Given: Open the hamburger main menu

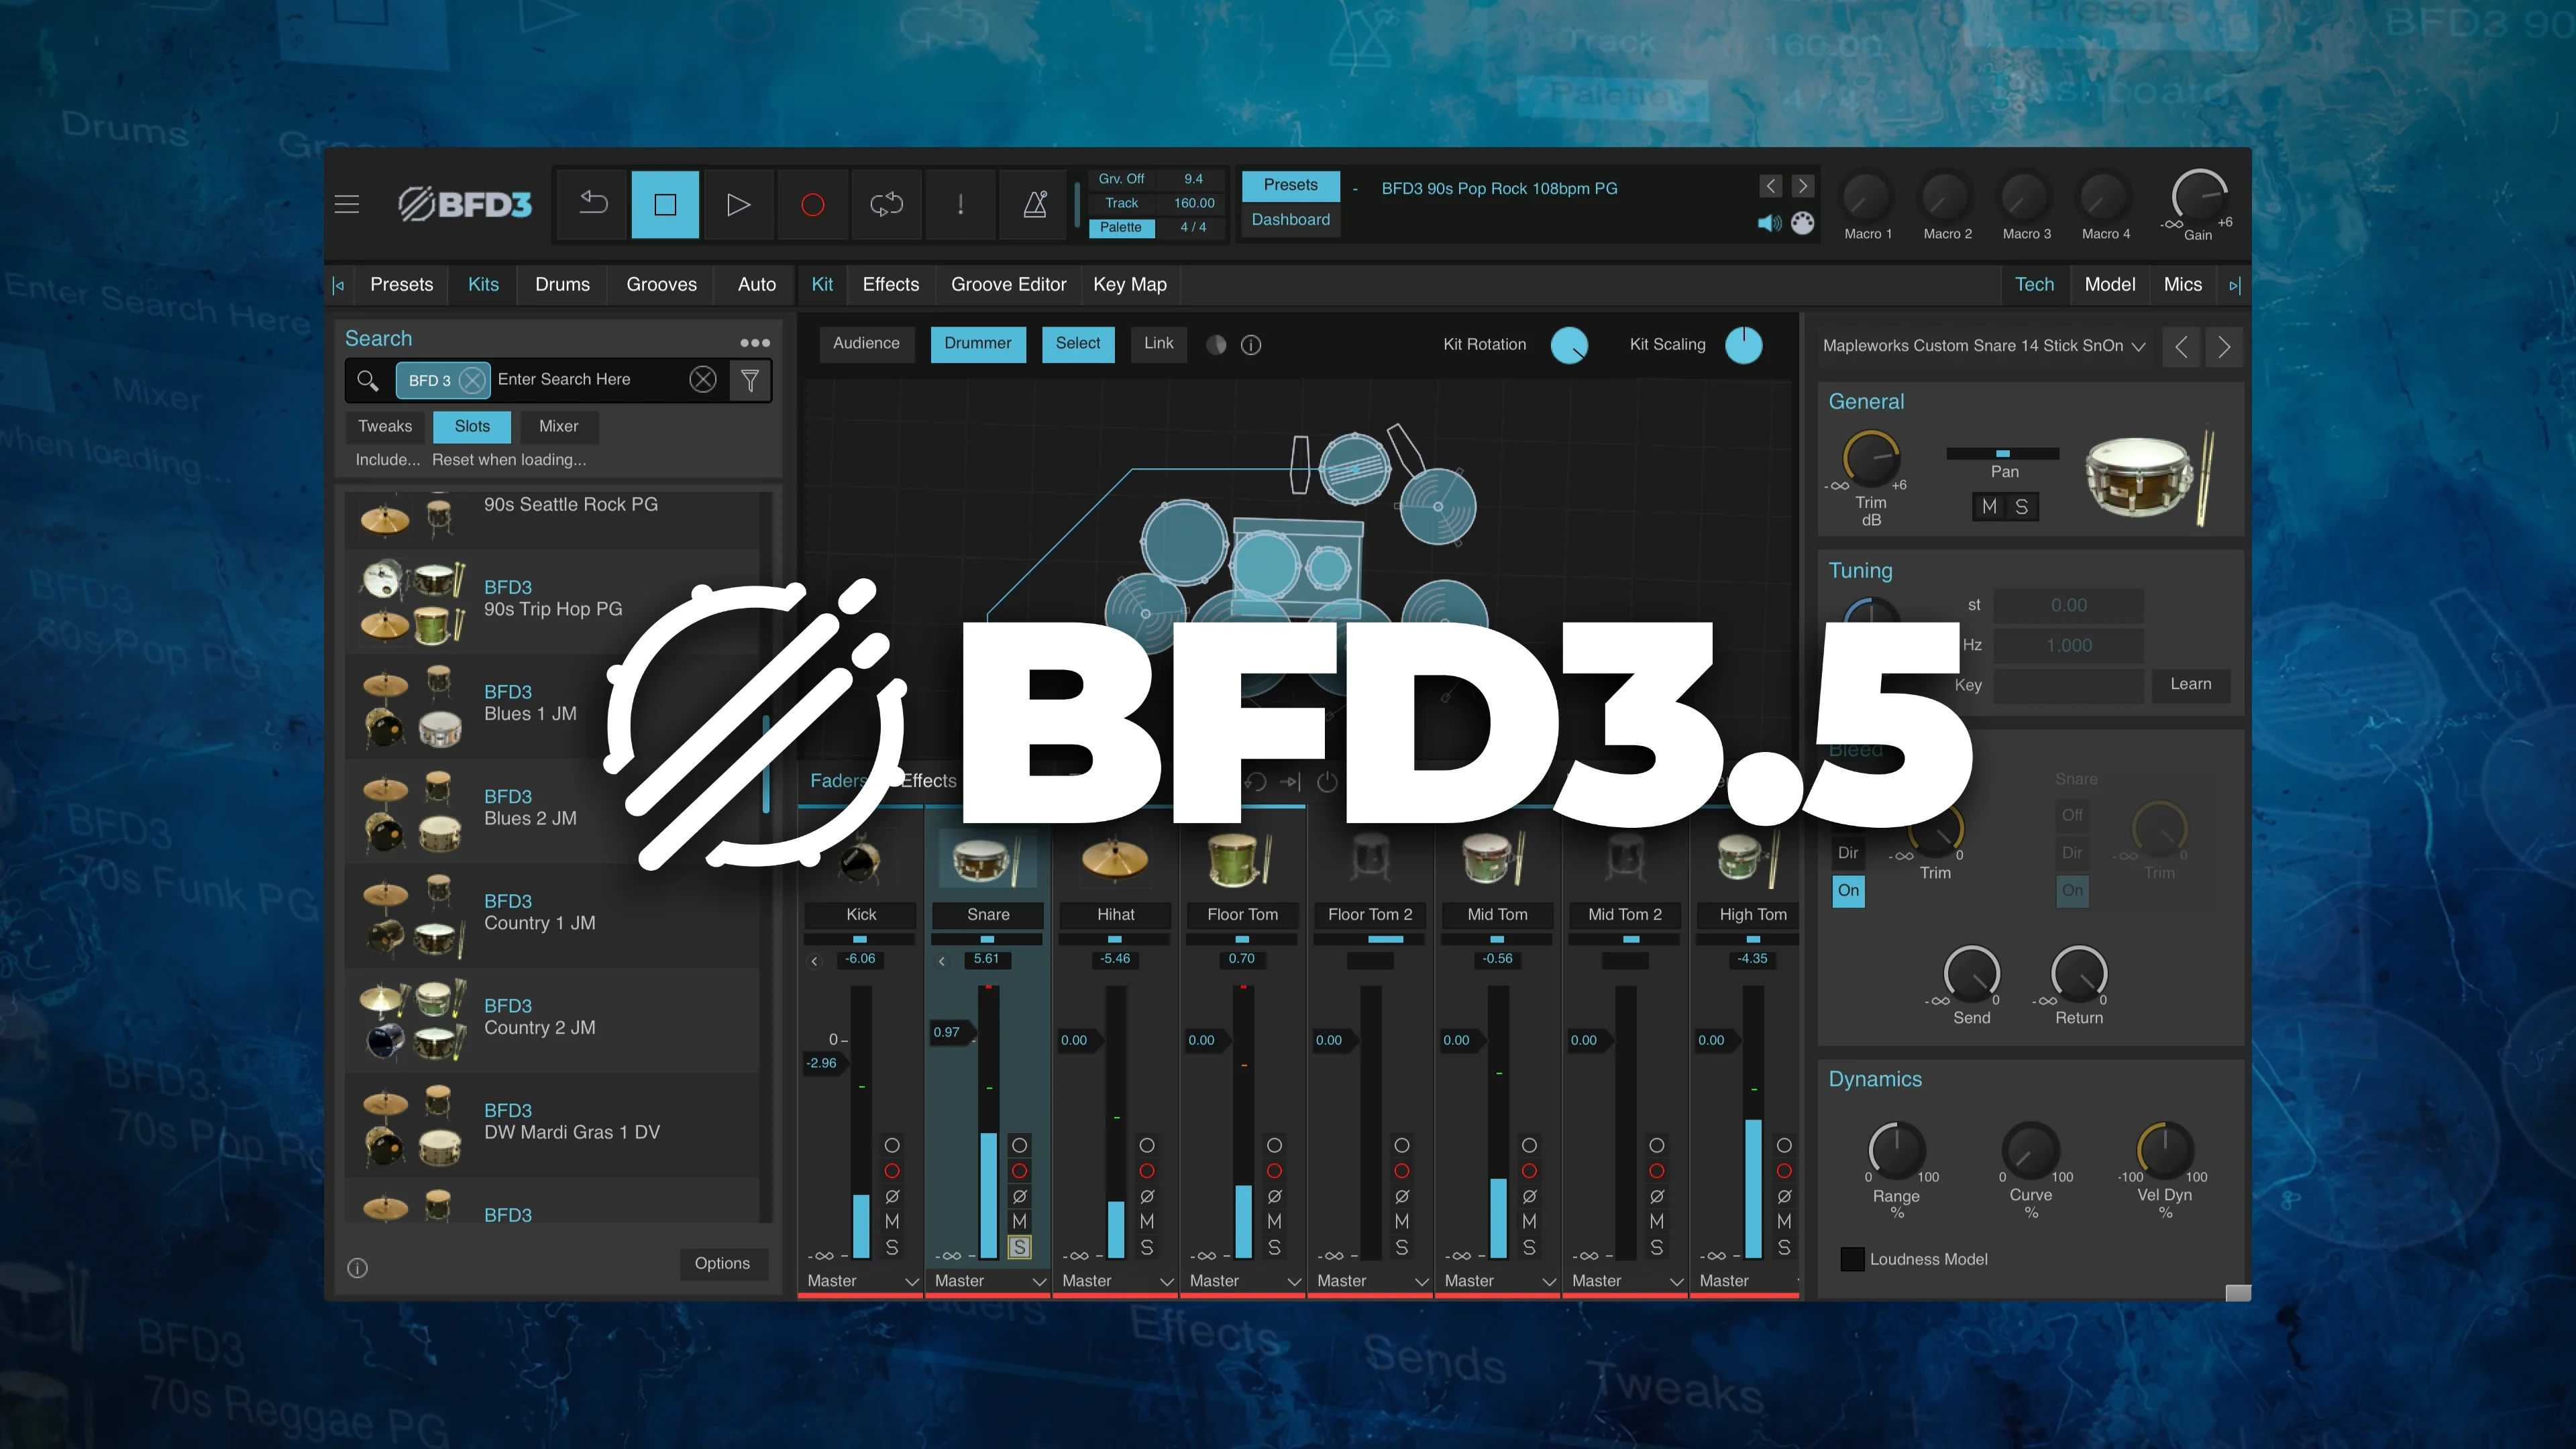Looking at the screenshot, I should point(347,204).
